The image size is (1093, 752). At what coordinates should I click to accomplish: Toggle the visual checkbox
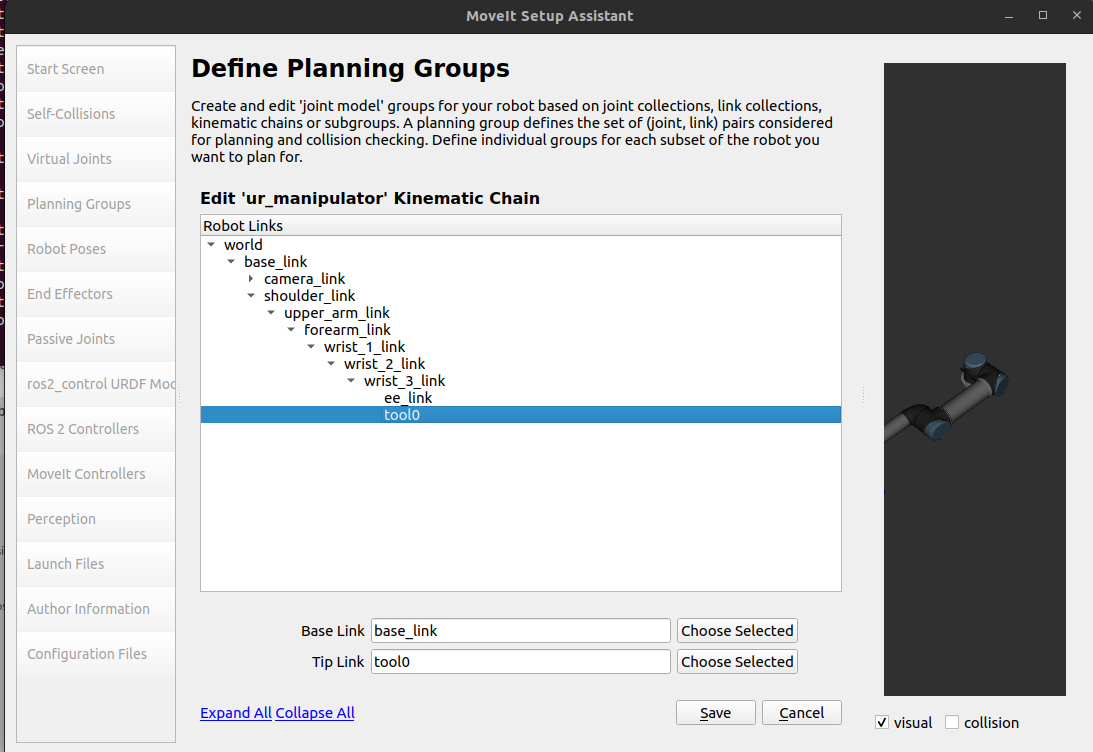coord(881,723)
